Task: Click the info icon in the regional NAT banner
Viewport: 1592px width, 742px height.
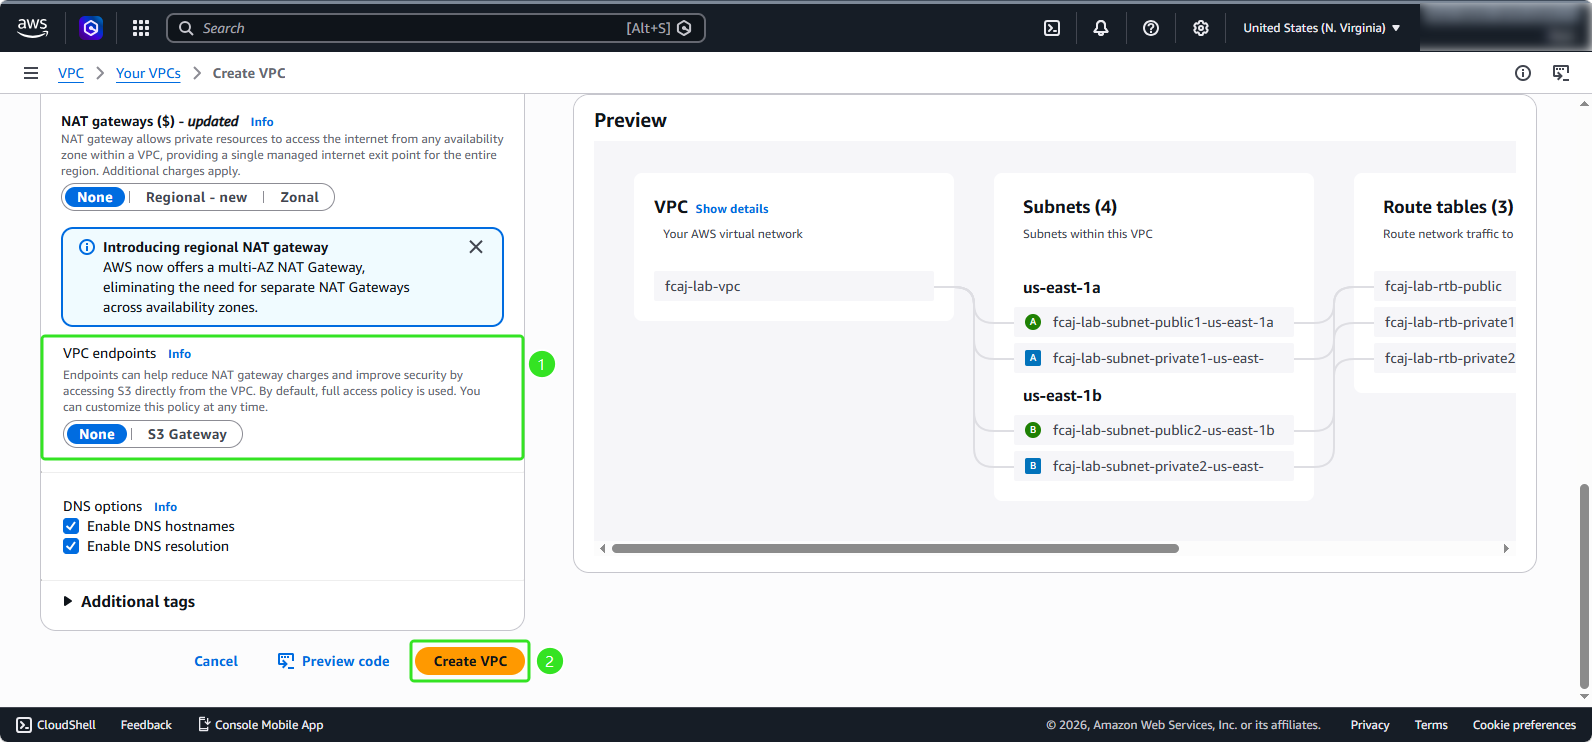Action: coord(87,247)
